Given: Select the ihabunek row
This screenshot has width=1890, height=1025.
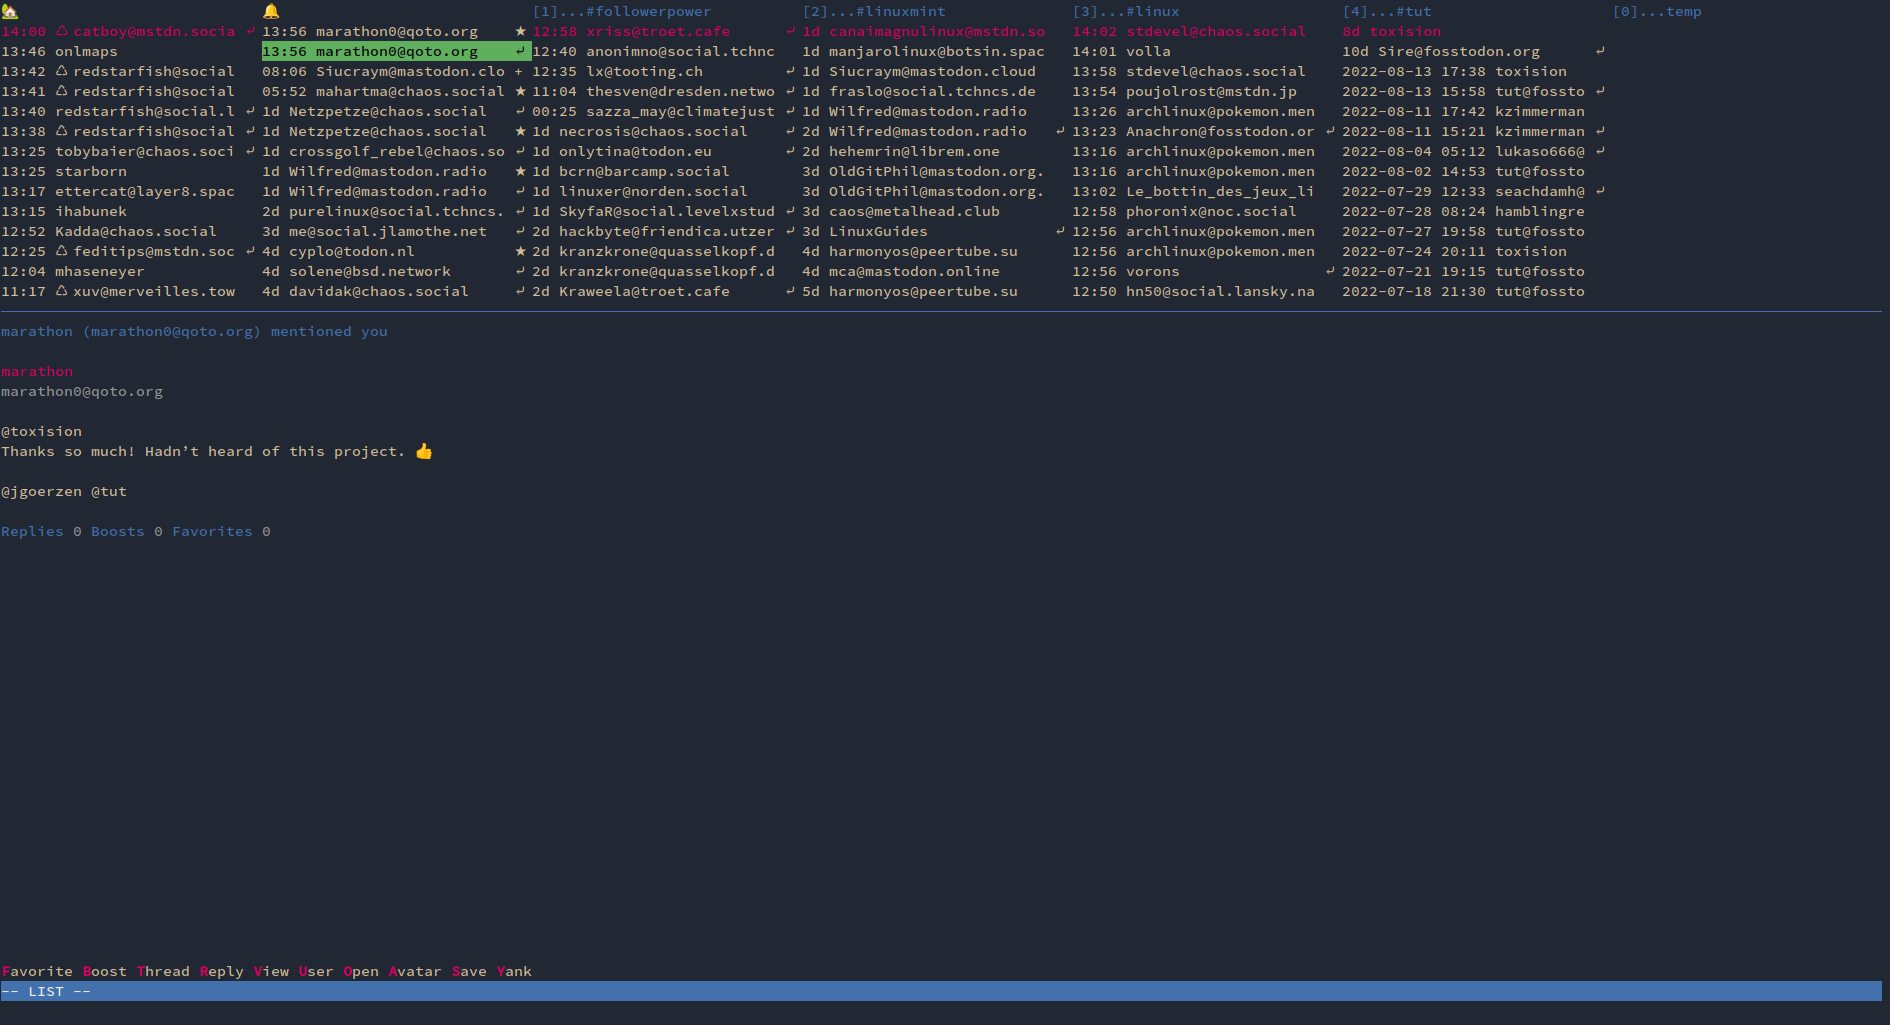Looking at the screenshot, I should coord(130,211).
